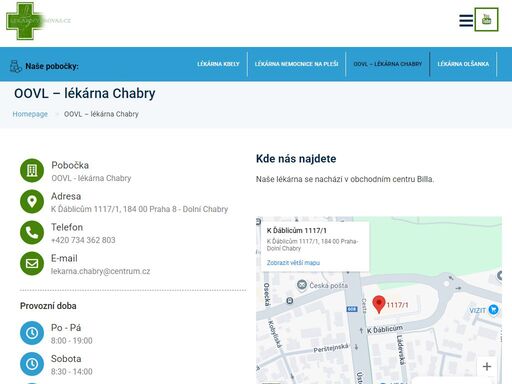The image size is (512, 384).
Task: Click the Homepage breadcrumb link
Action: pyautogui.click(x=30, y=114)
